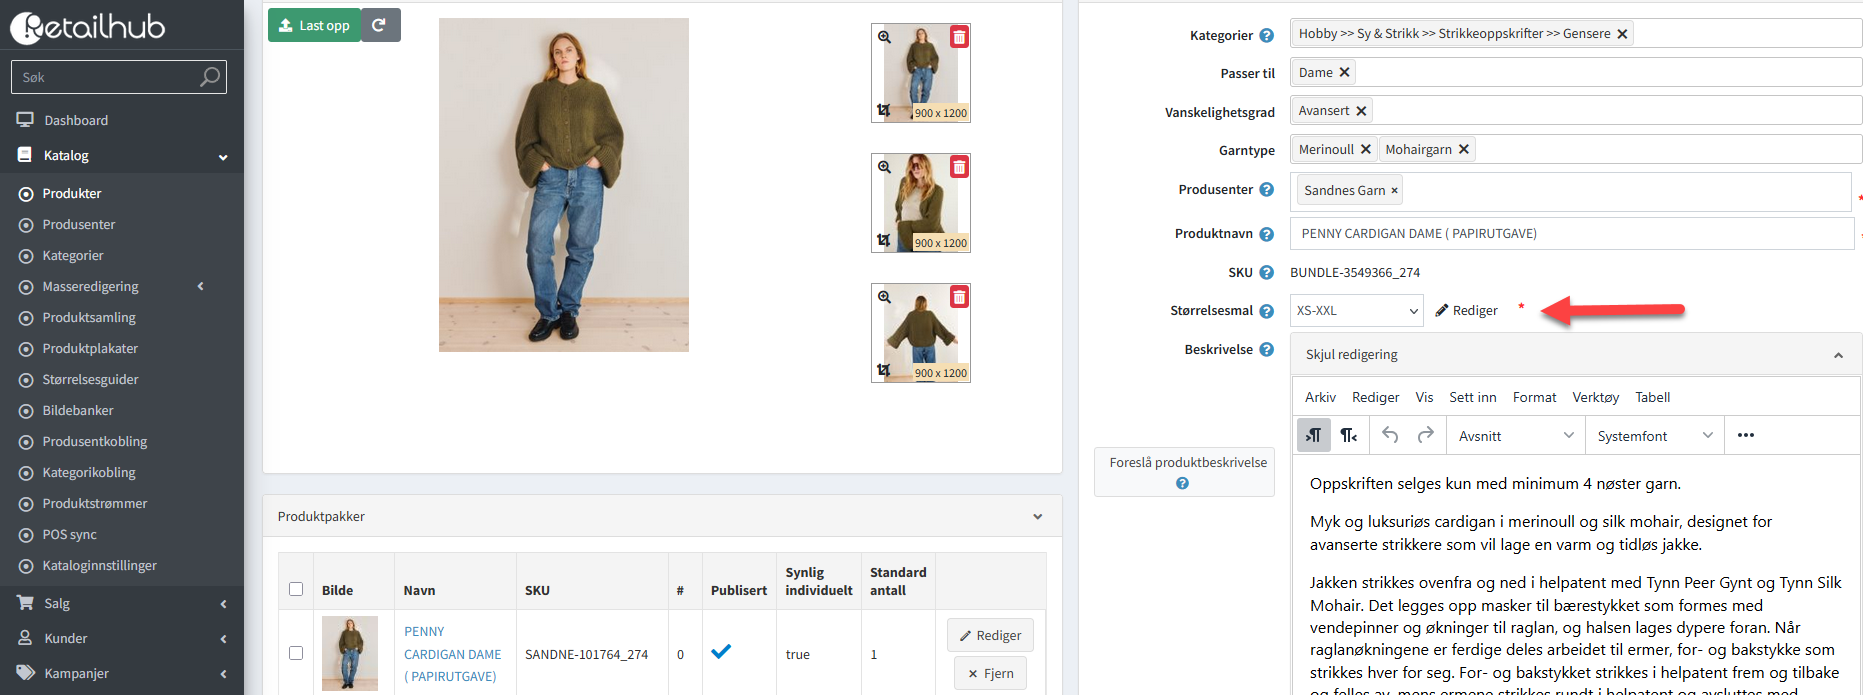Click the Produktnavn input field
Screen dimensions: 1863x695
(1571, 234)
